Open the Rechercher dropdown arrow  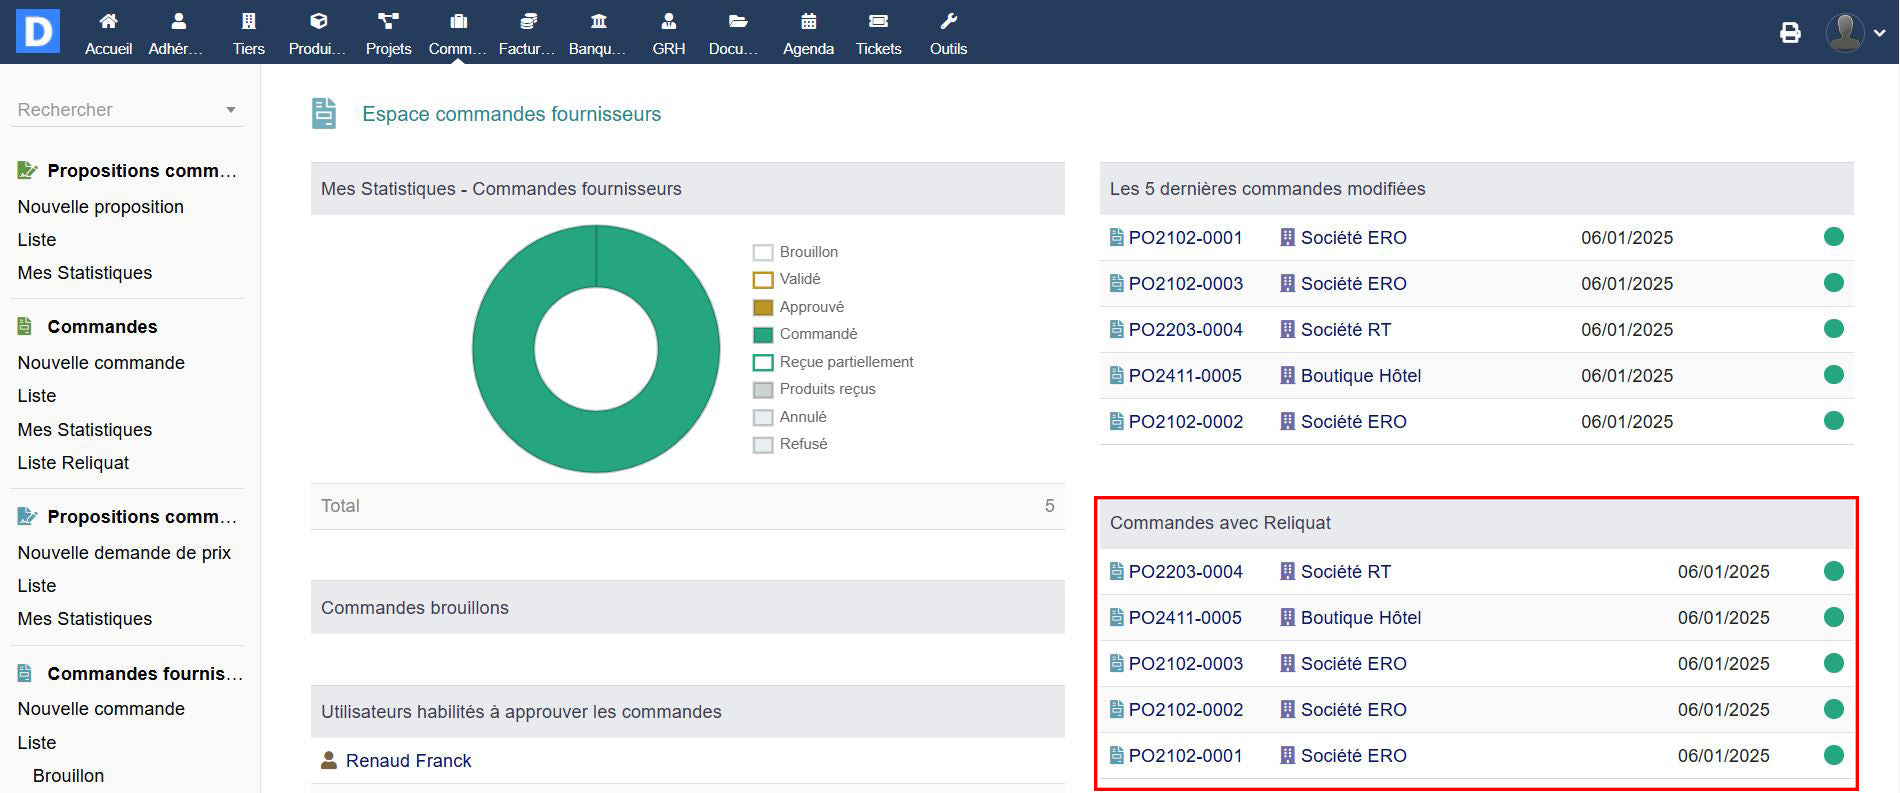click(x=231, y=110)
